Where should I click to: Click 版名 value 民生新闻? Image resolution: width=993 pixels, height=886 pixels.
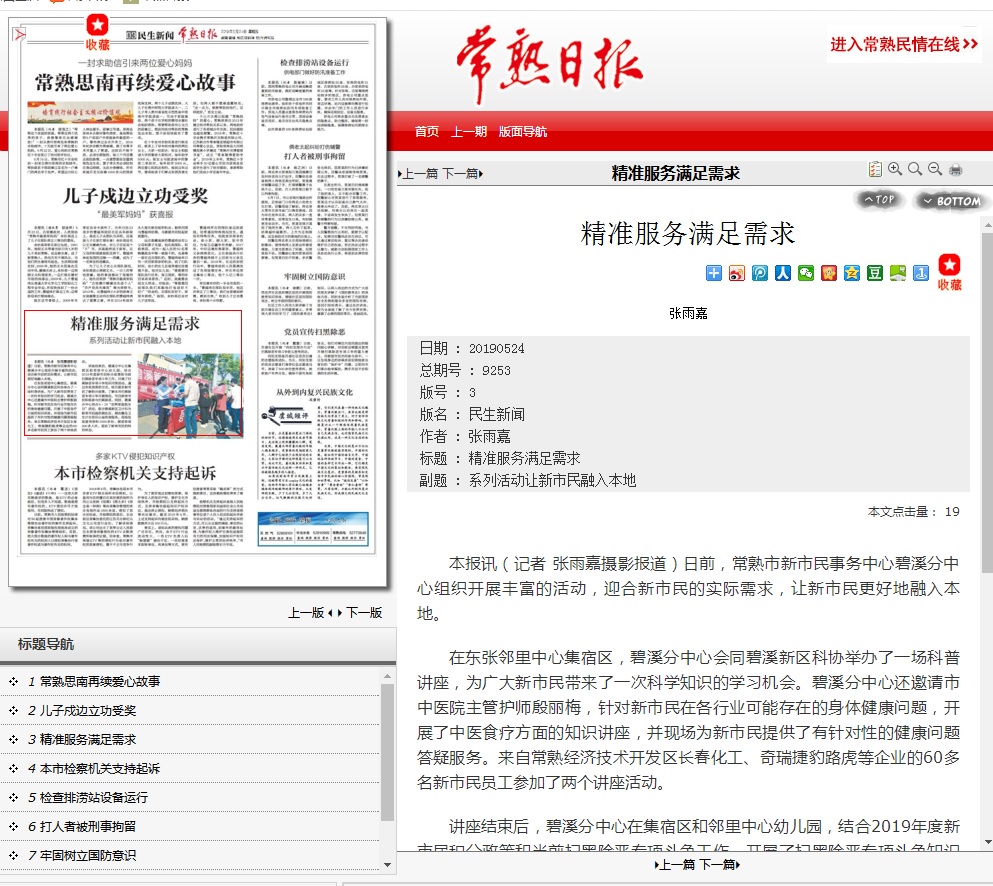(x=496, y=414)
